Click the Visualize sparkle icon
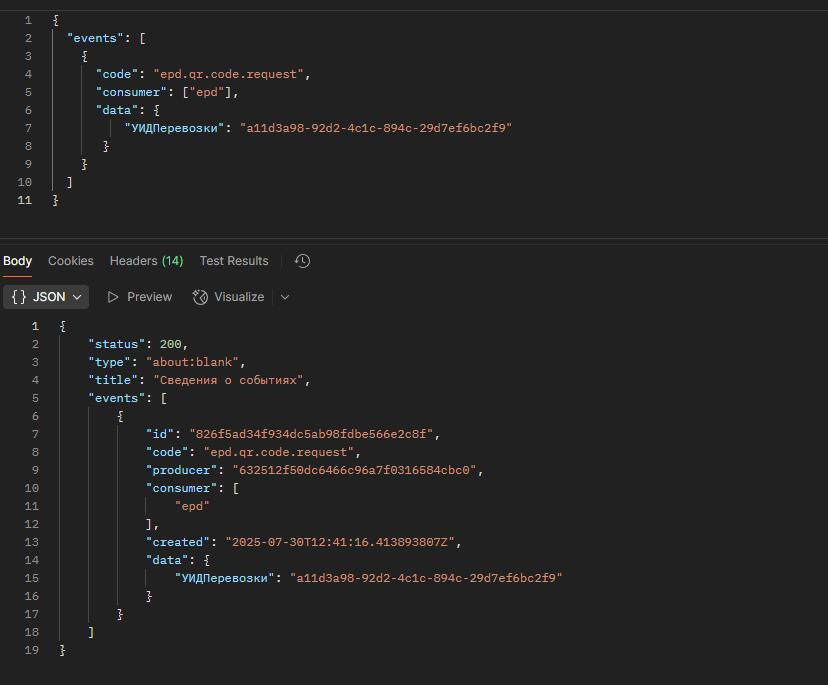 click(x=200, y=297)
